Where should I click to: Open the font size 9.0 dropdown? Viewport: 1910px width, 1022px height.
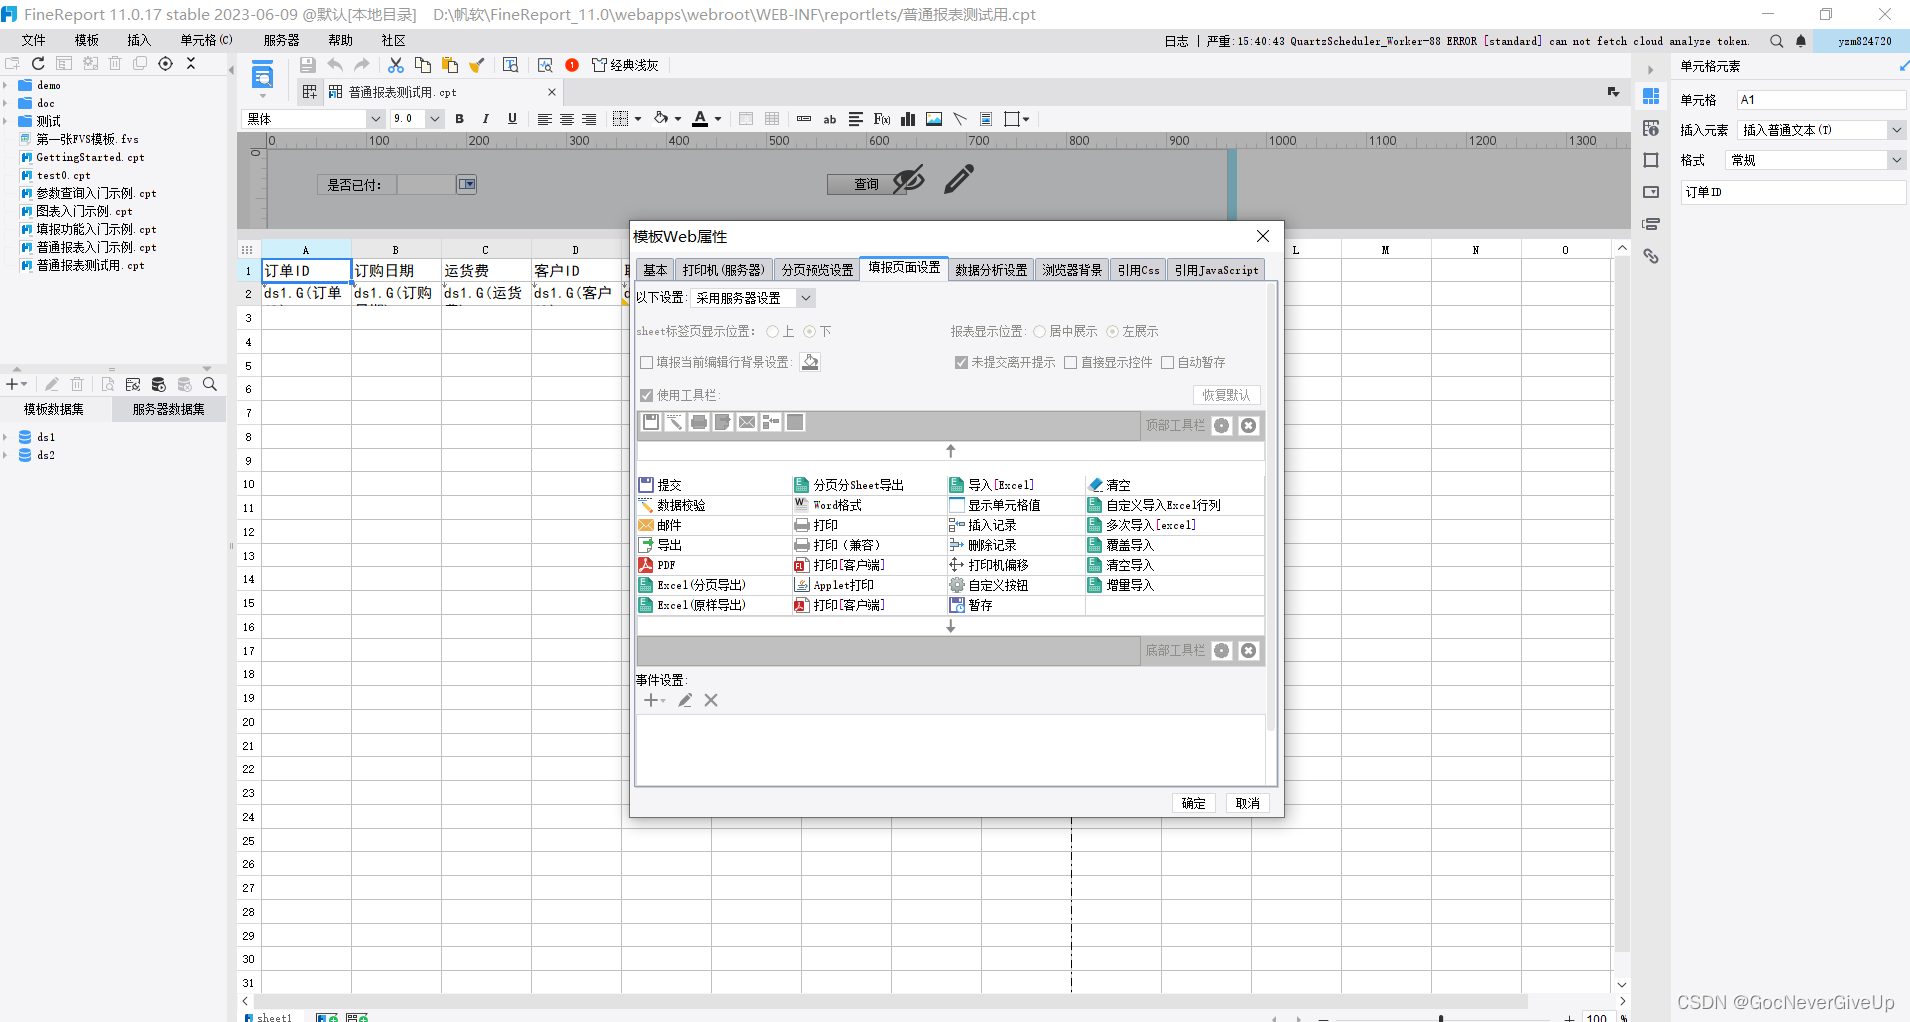pos(435,119)
